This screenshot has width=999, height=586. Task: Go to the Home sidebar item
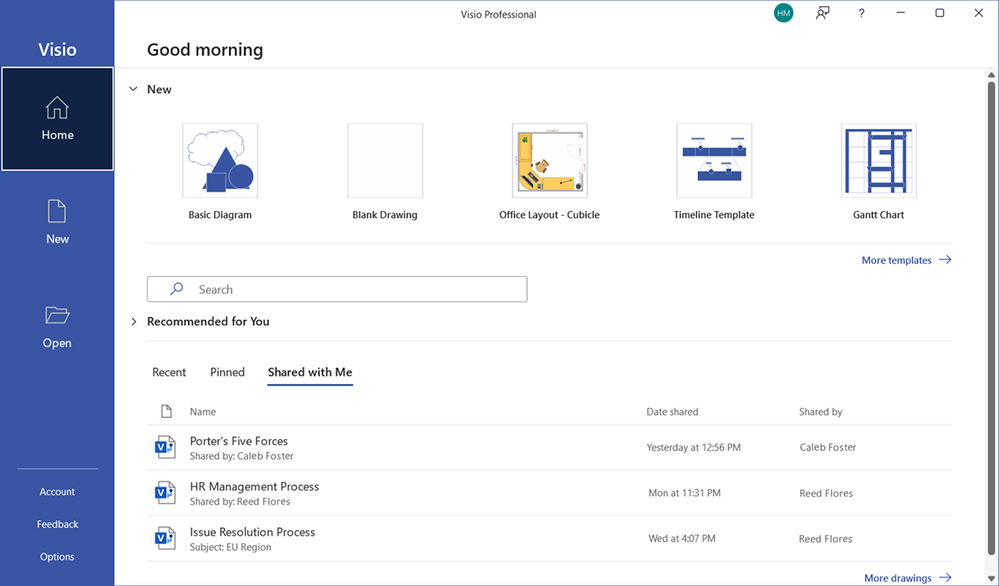click(x=57, y=119)
